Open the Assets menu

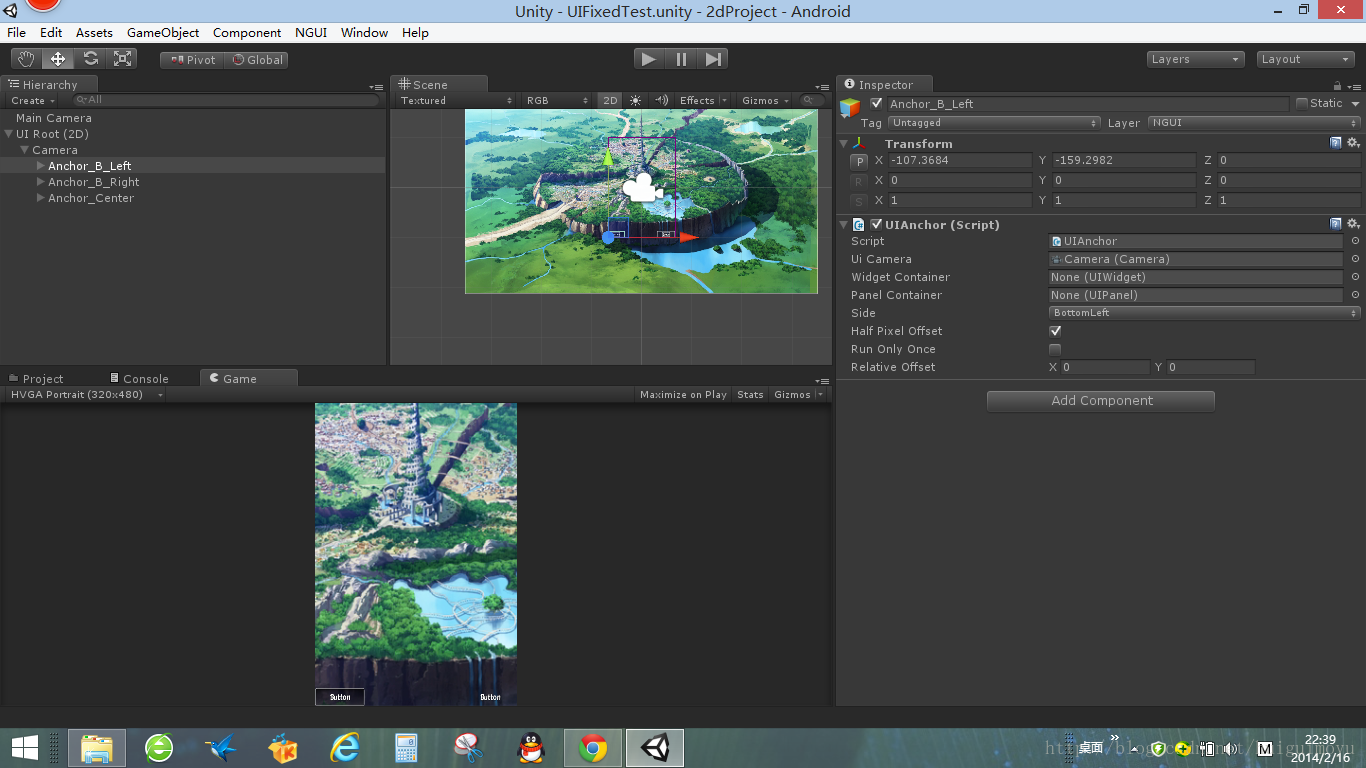[x=94, y=32]
